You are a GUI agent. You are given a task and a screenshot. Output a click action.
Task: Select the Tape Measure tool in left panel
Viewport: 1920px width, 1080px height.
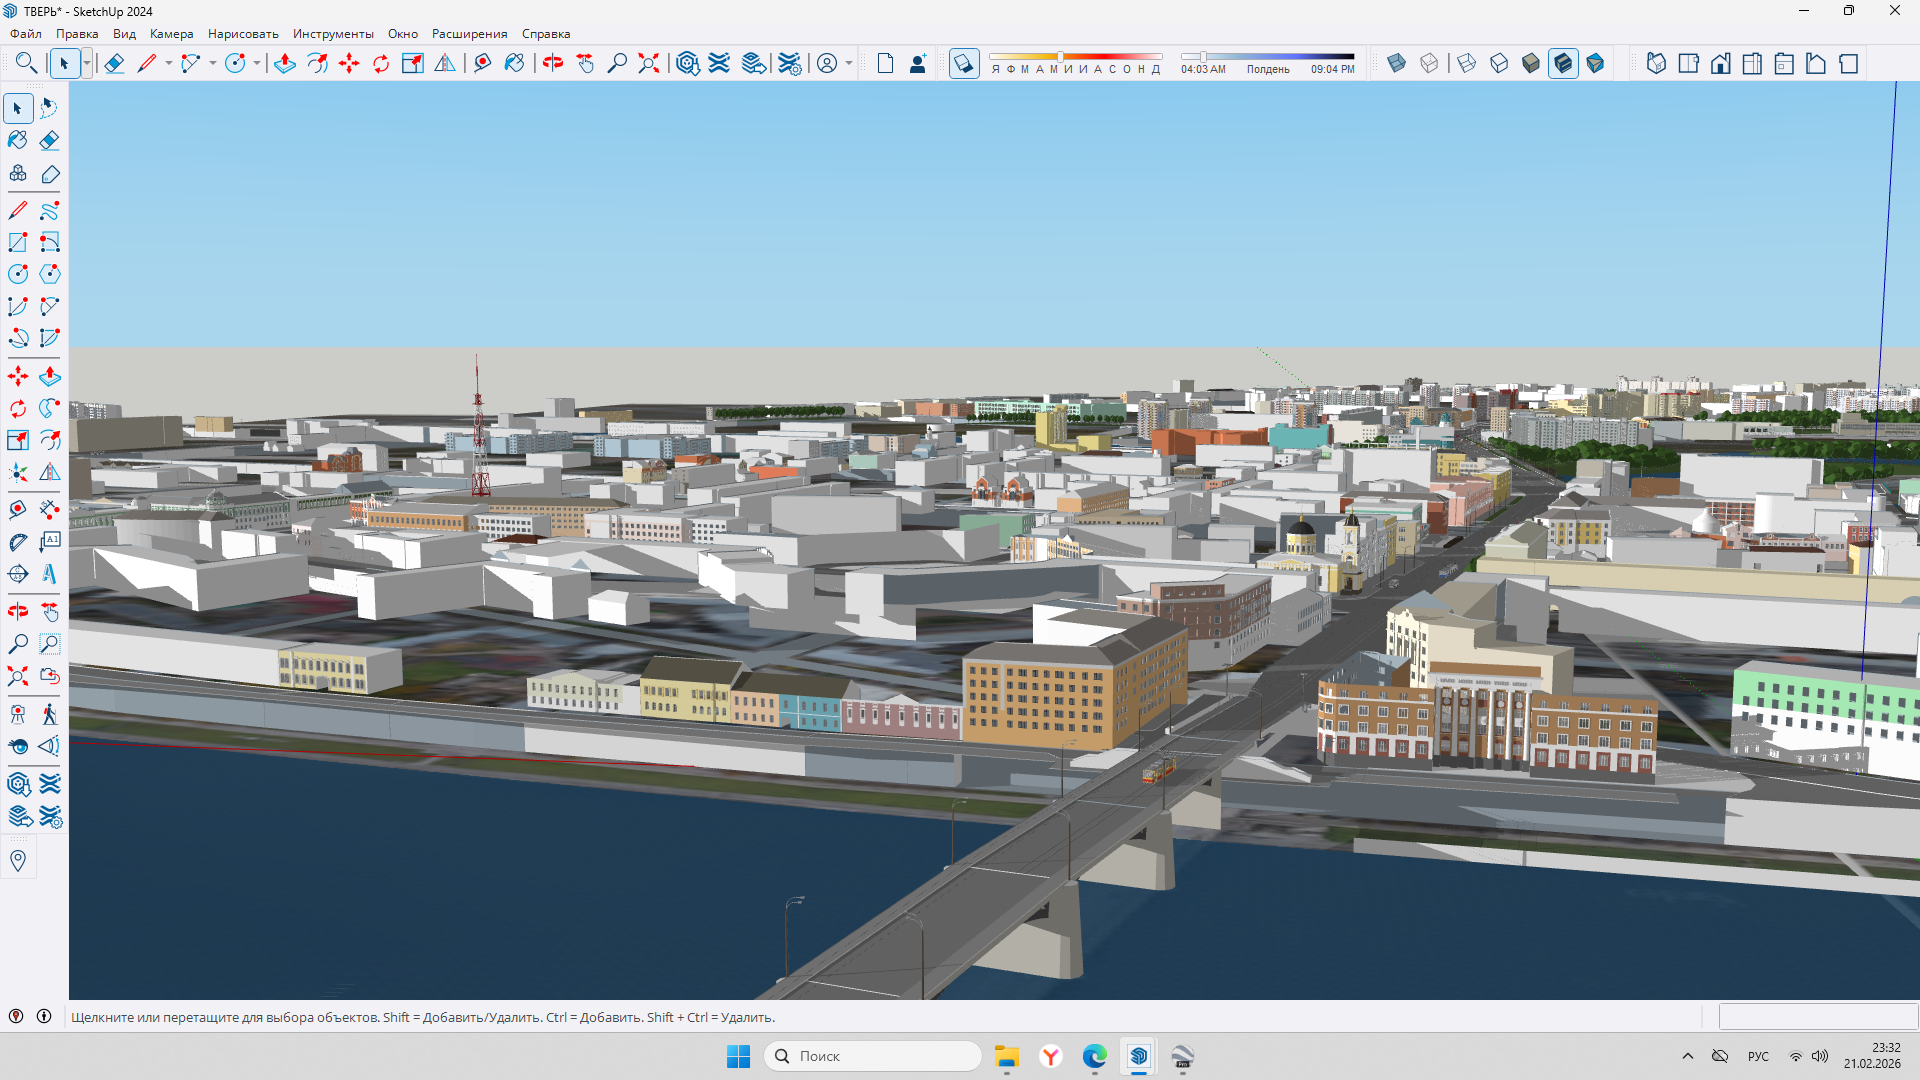(x=18, y=510)
